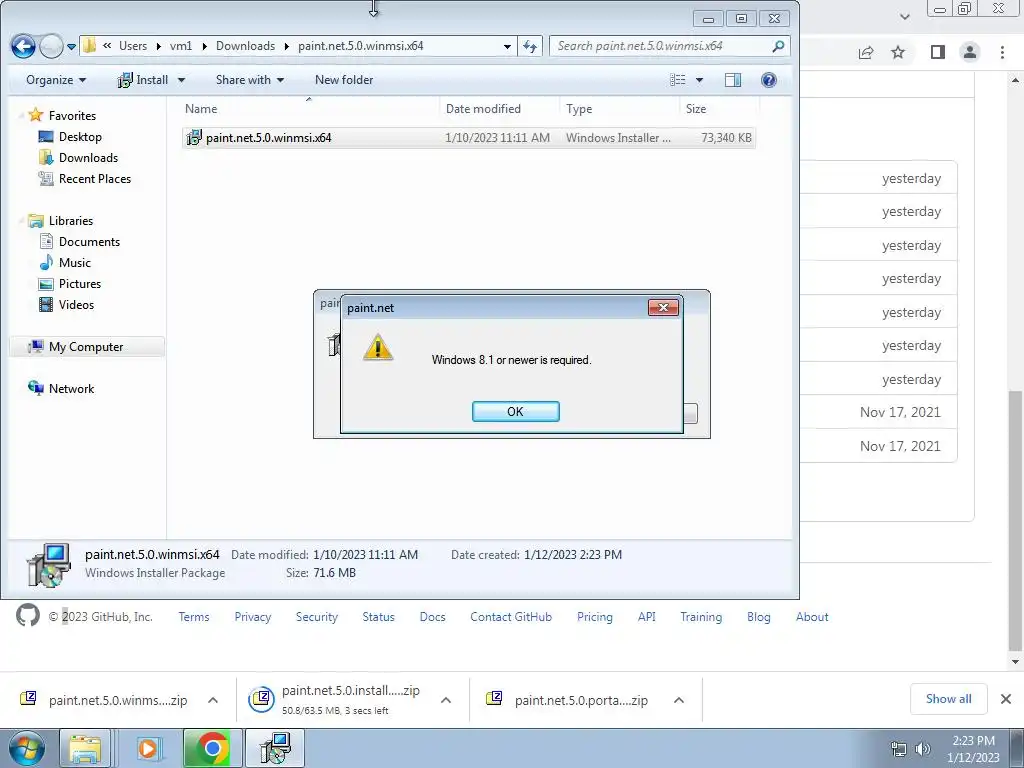Refresh the Explorer folder view
The height and width of the screenshot is (768, 1024).
pos(530,46)
